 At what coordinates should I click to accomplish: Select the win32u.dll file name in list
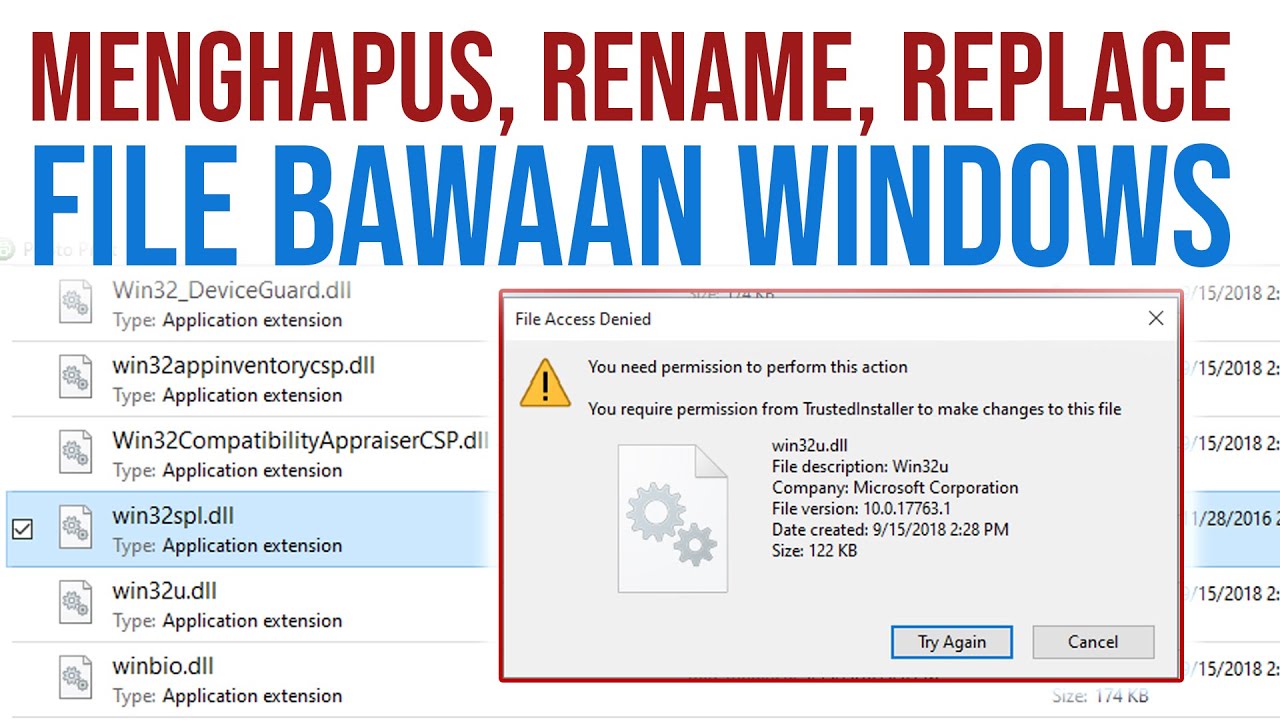coord(164,591)
